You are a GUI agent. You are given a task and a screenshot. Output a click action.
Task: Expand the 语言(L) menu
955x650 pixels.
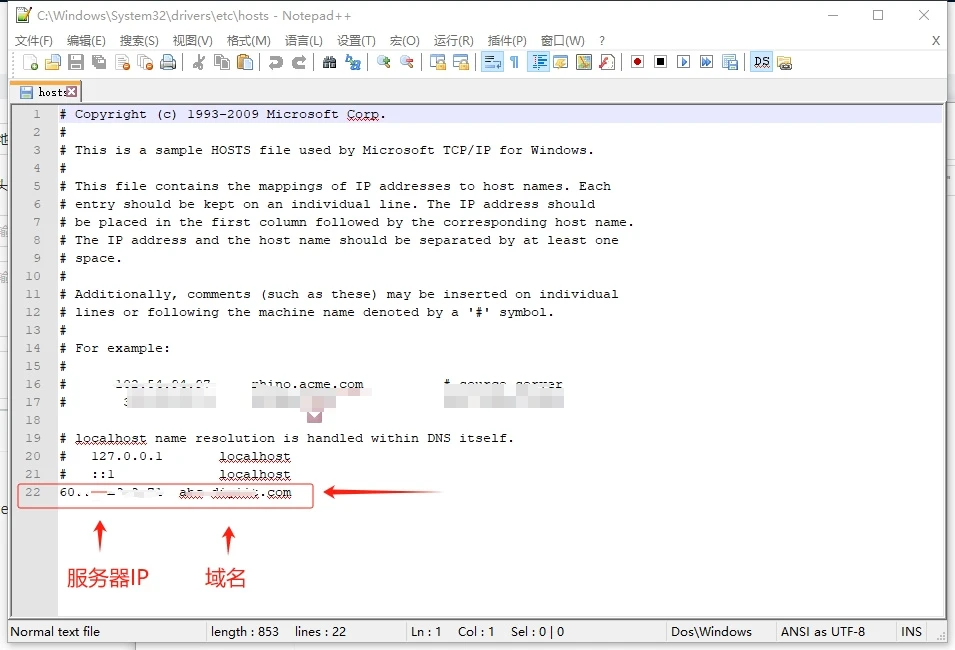tap(304, 41)
